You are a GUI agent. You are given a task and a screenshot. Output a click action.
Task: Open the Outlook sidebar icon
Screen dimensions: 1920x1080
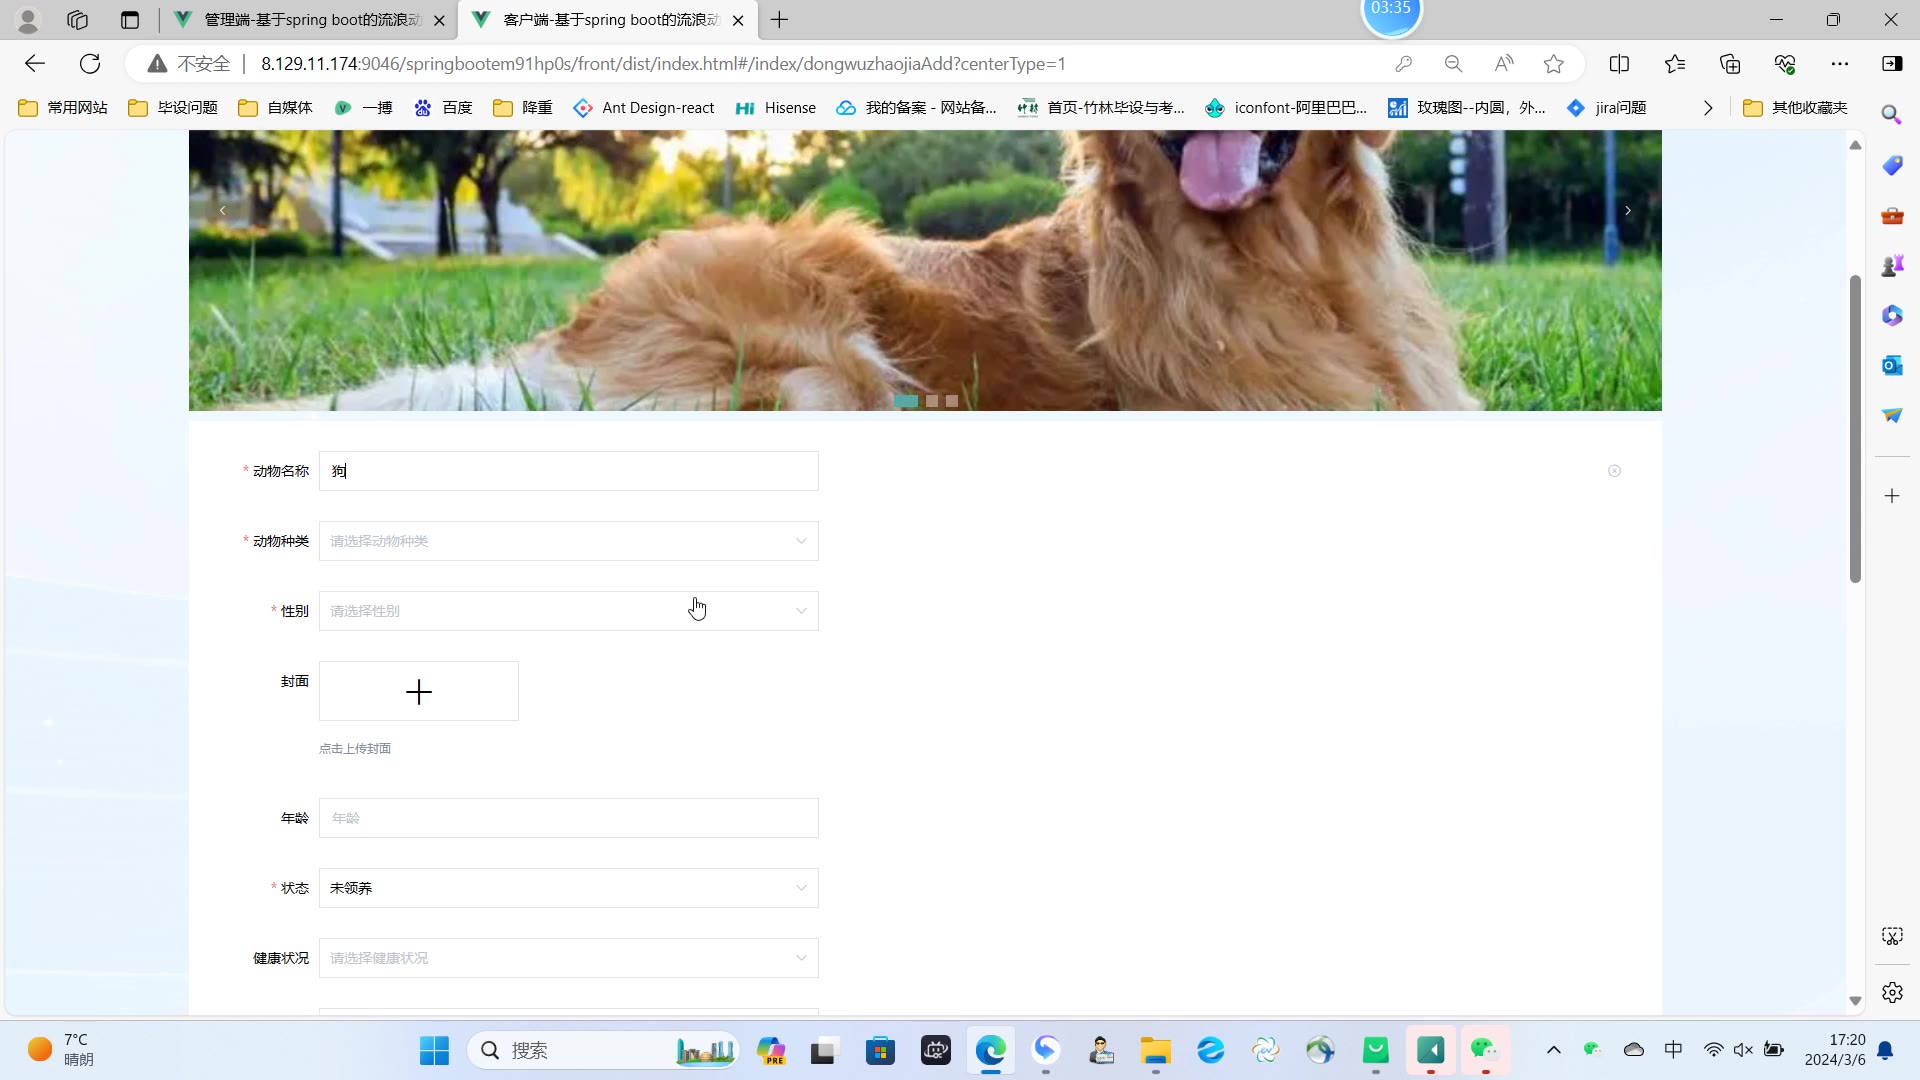[1892, 366]
